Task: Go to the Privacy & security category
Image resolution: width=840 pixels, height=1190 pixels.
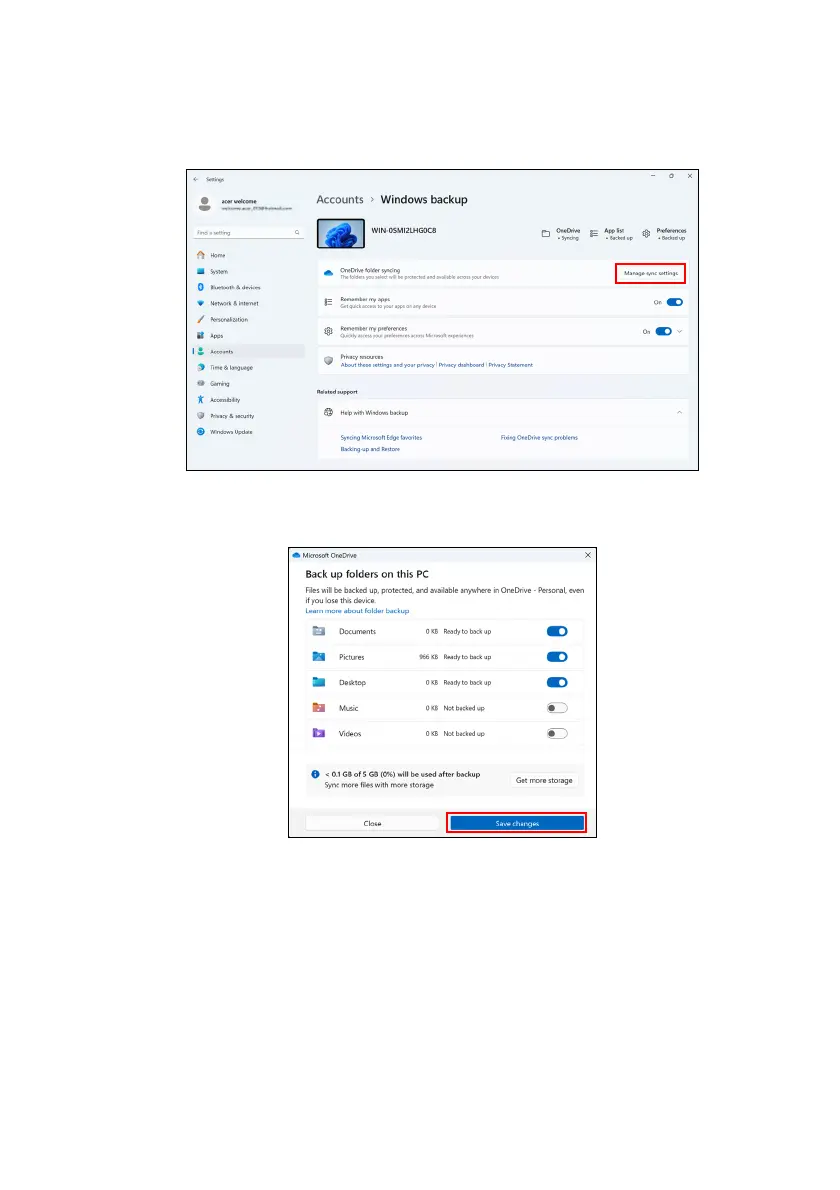Action: pyautogui.click(x=231, y=416)
